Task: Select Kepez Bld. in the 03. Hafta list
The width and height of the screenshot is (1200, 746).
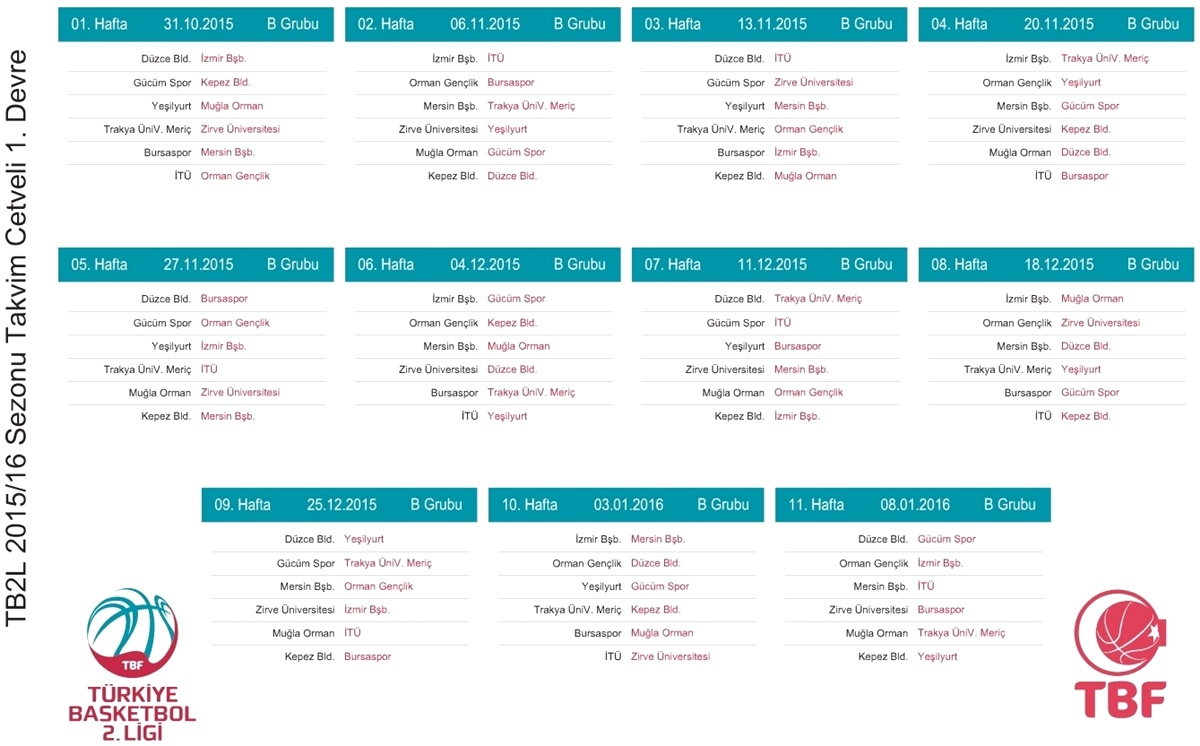Action: 739,176
